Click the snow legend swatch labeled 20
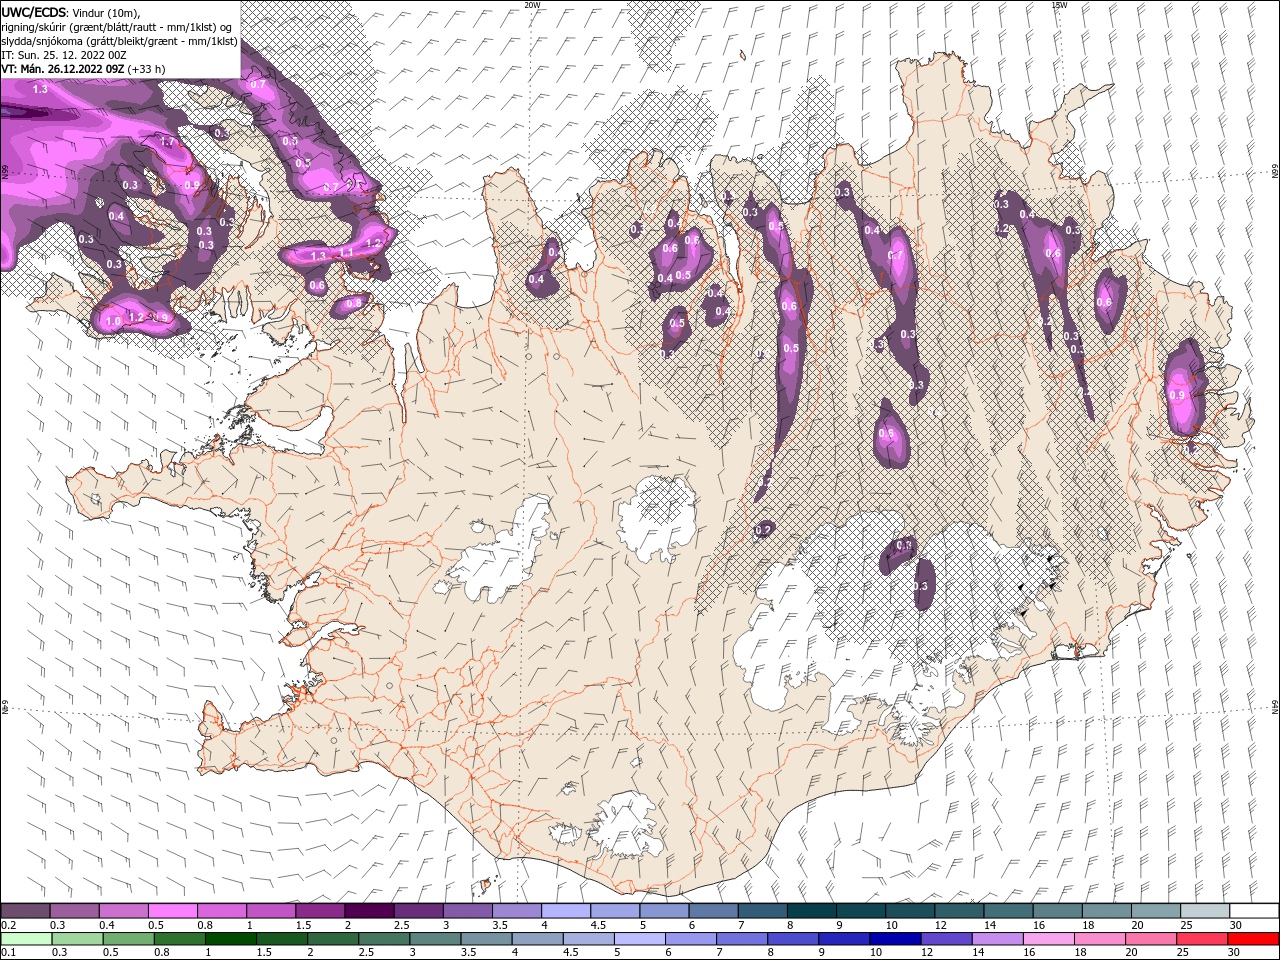This screenshot has height=960, width=1280. point(1155,911)
